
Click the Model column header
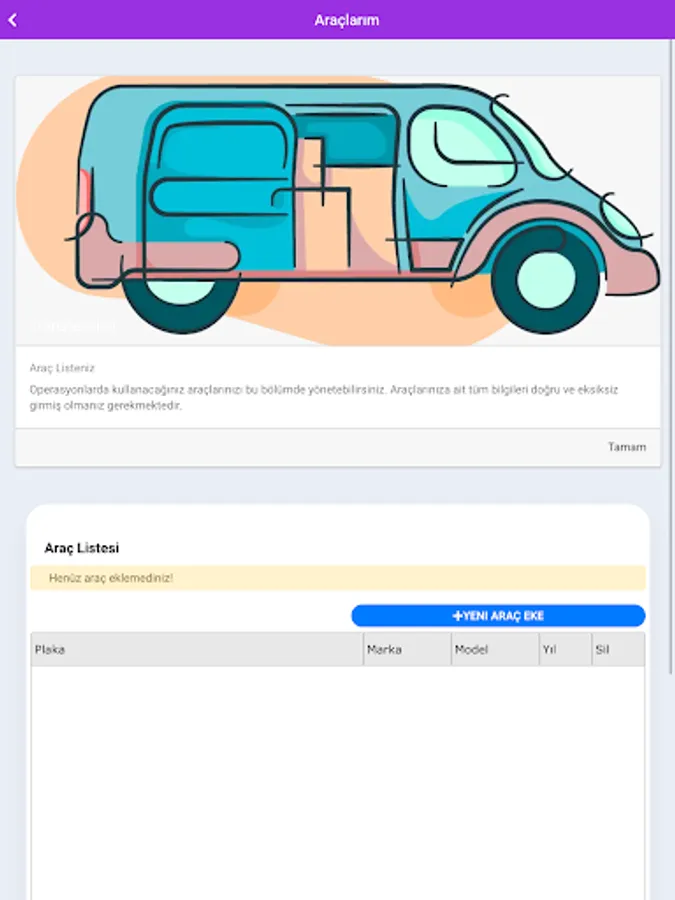(x=471, y=650)
